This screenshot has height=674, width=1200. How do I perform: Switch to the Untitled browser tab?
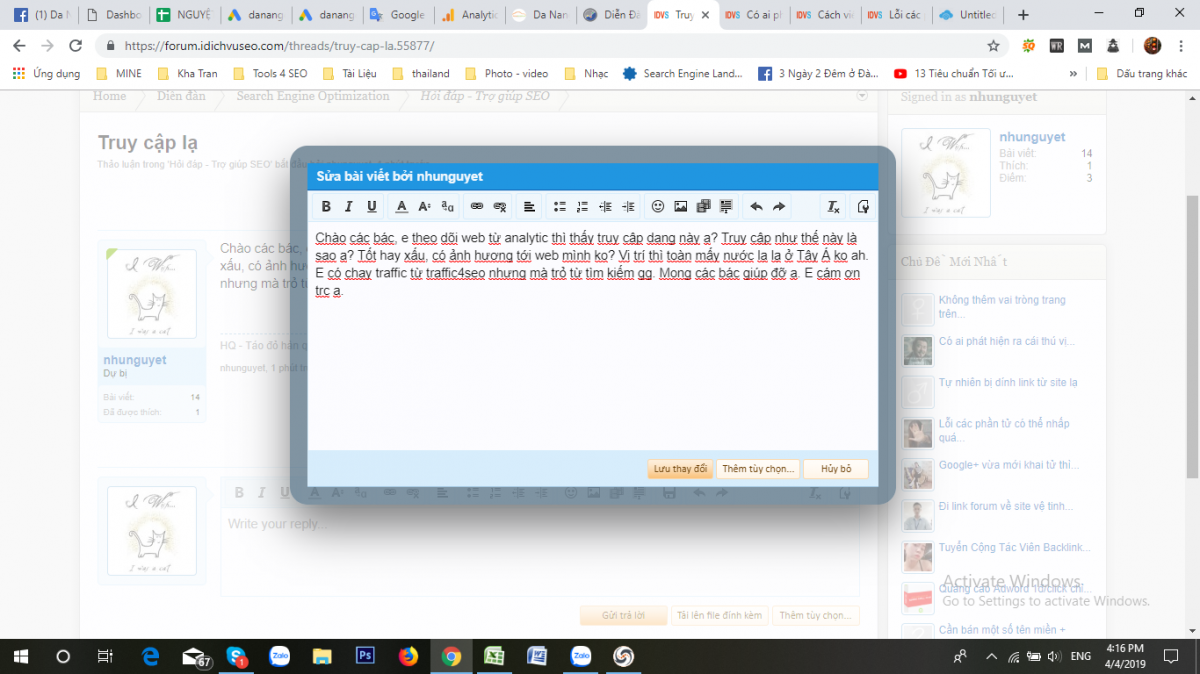966,15
